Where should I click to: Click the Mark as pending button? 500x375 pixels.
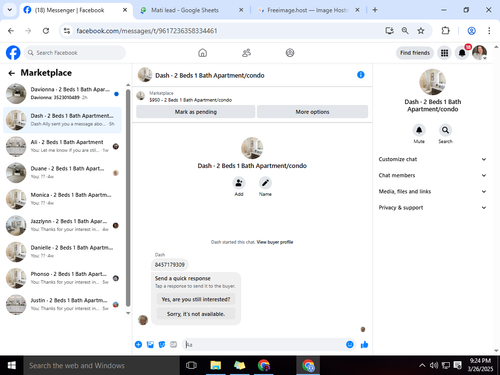[196, 112]
